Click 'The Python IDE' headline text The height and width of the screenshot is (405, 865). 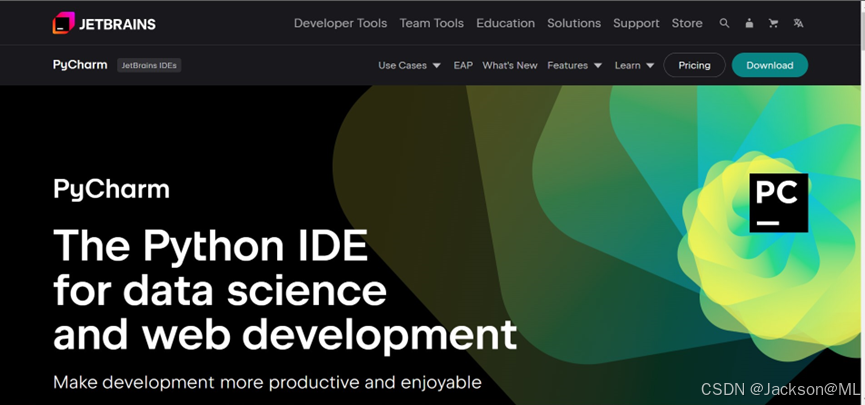(210, 246)
